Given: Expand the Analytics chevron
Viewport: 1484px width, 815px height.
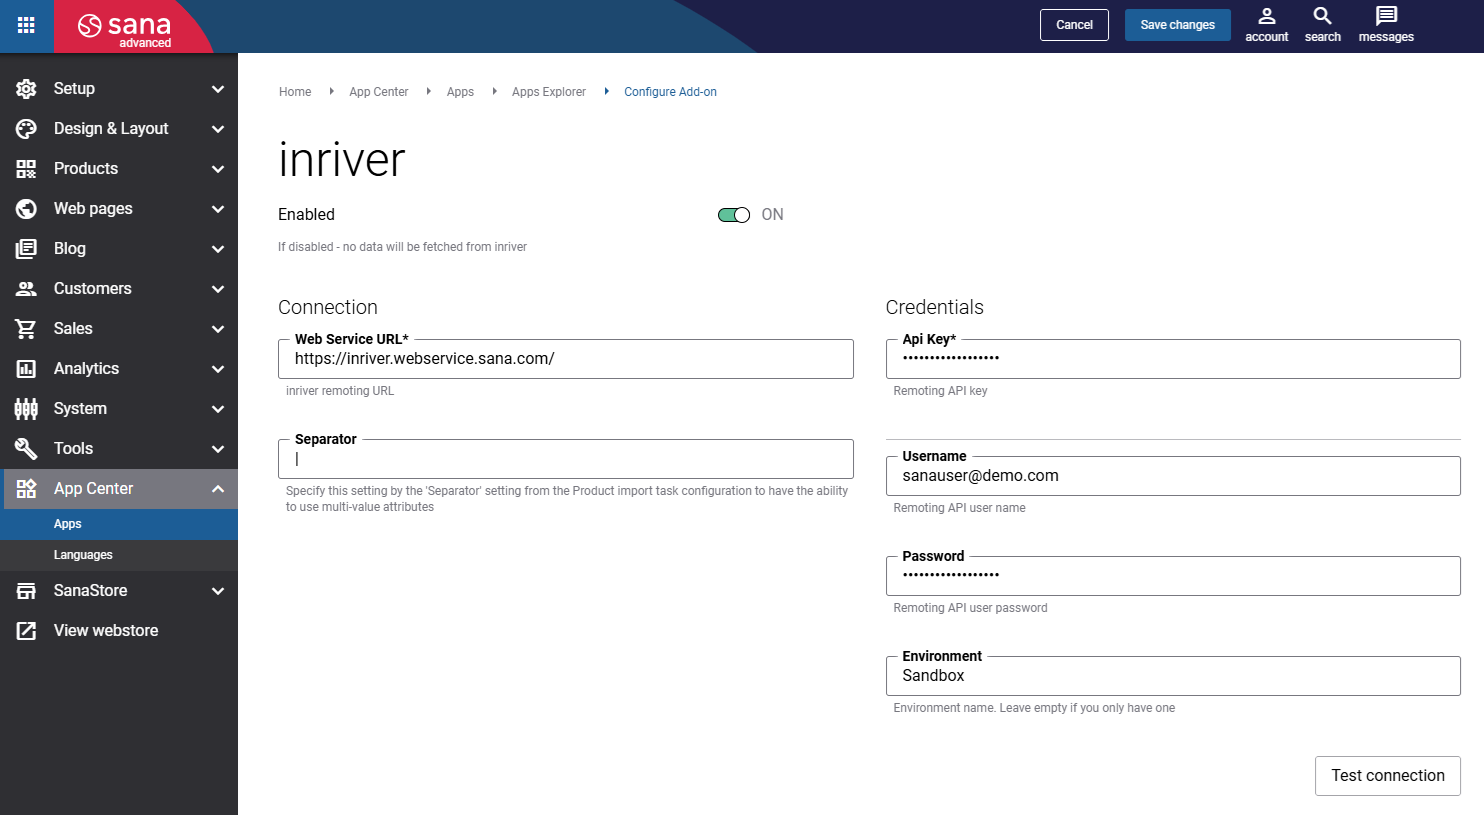Looking at the screenshot, I should click(218, 369).
